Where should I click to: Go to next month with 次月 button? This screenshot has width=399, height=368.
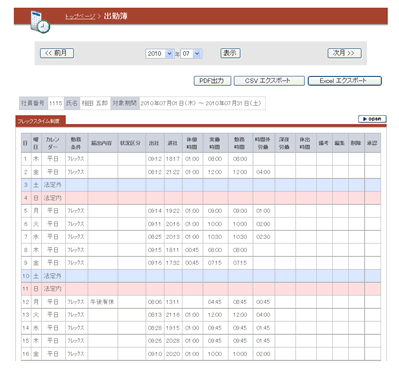pos(344,53)
